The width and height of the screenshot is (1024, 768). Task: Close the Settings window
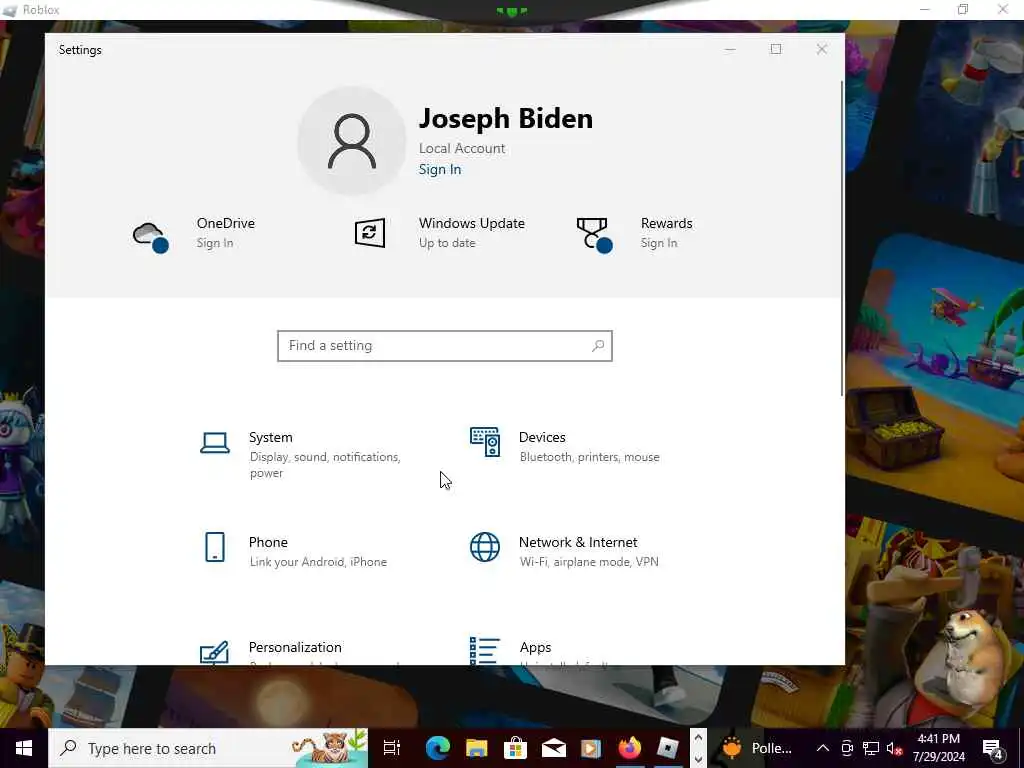[x=822, y=50]
